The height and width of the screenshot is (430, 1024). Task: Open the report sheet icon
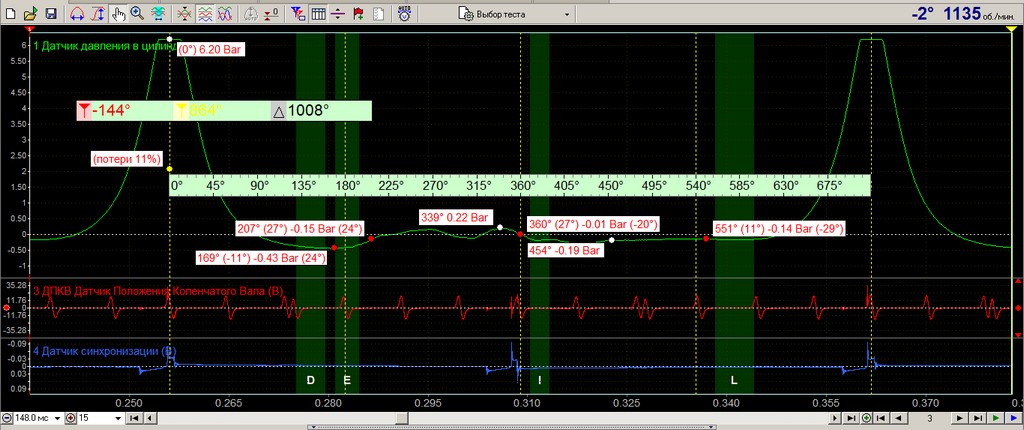tap(377, 13)
